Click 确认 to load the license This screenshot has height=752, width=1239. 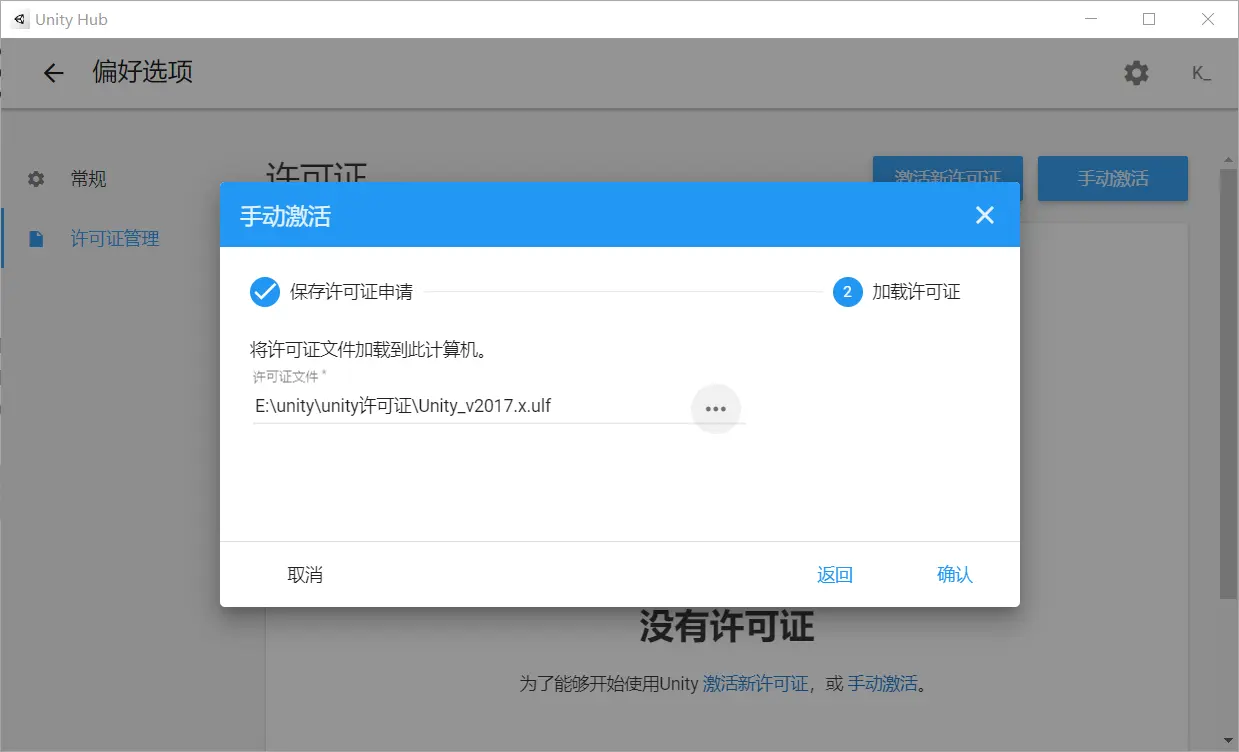pyautogui.click(x=955, y=575)
